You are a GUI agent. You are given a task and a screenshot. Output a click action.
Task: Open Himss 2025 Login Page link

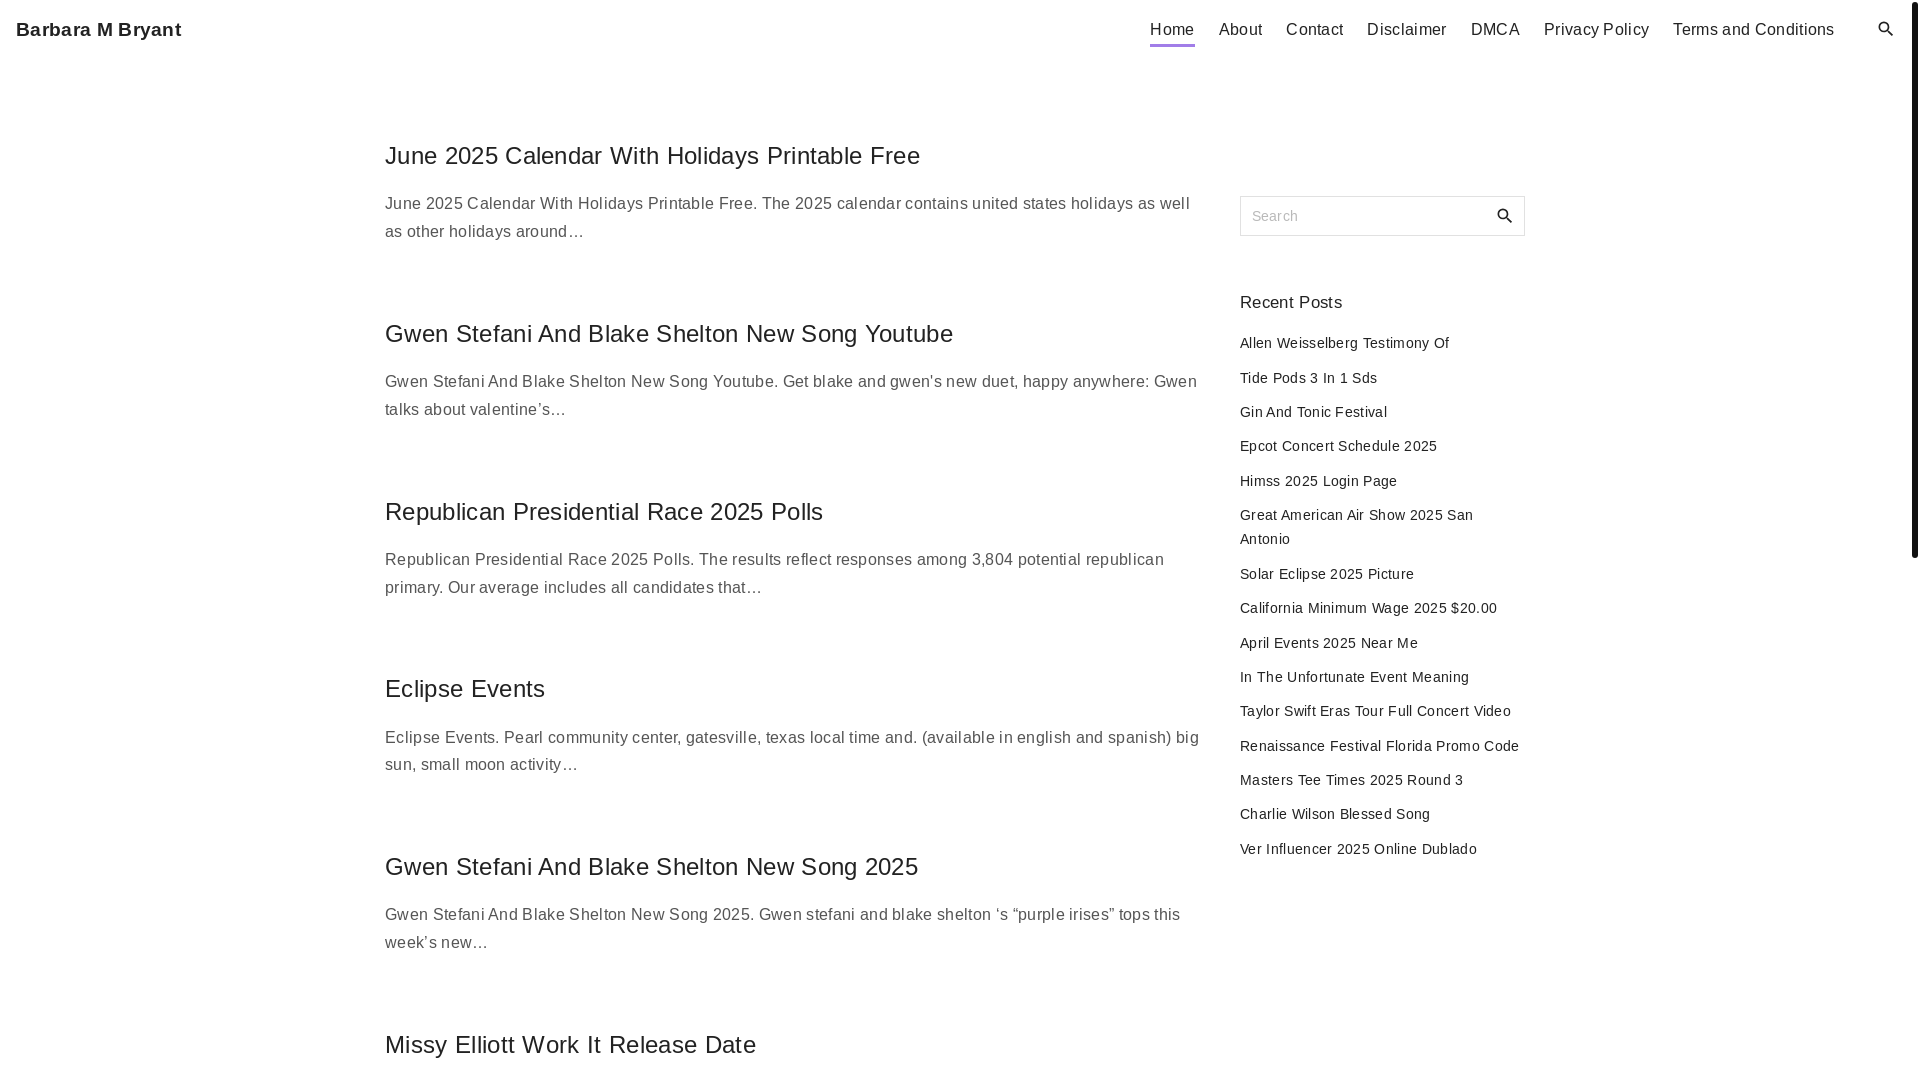[1318, 481]
